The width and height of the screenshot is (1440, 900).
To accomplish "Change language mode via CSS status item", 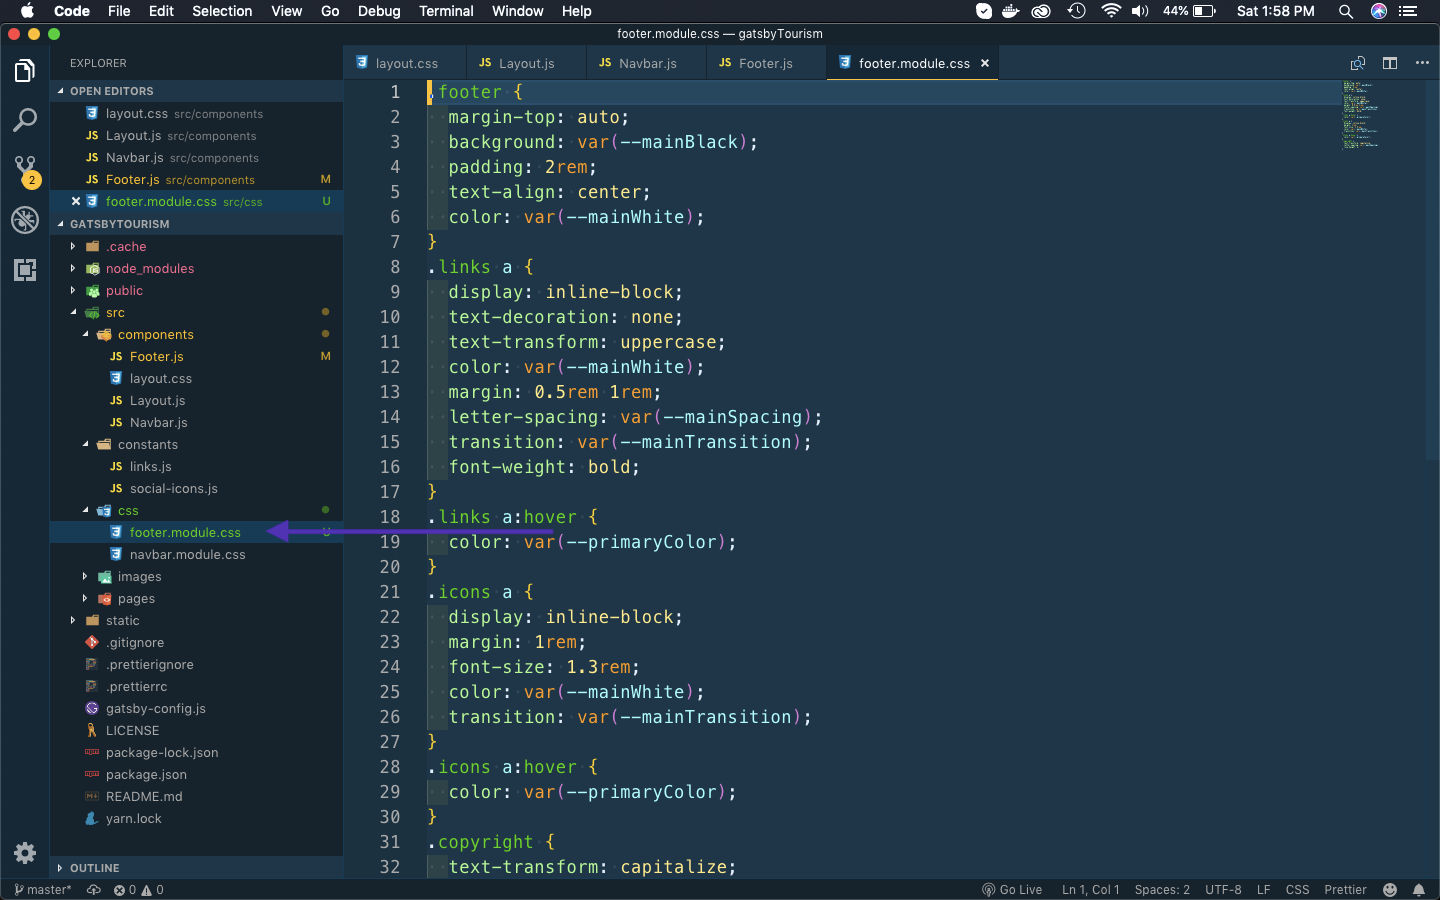I will click(x=1297, y=890).
